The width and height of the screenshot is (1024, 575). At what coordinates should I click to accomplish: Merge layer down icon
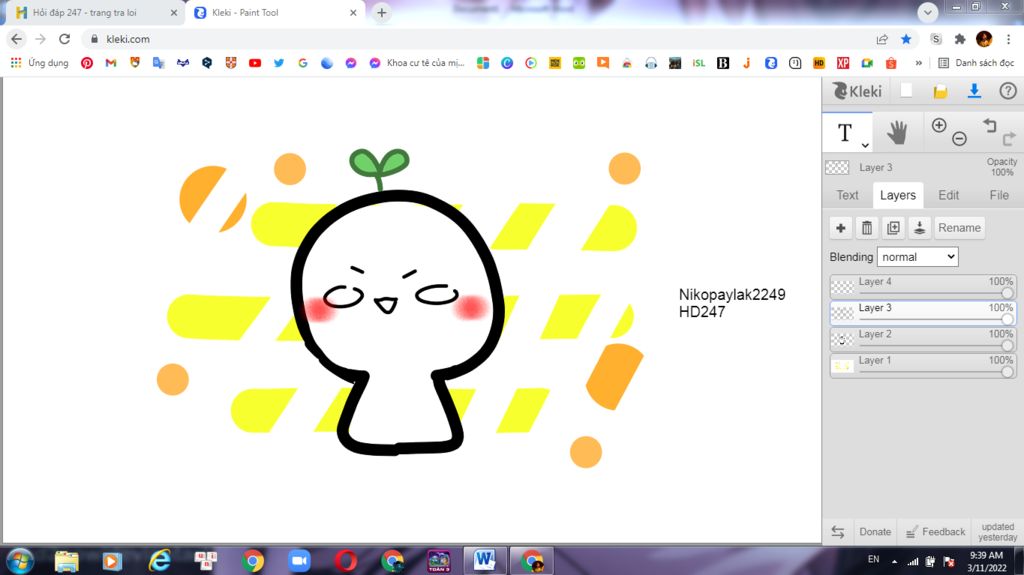coord(919,227)
